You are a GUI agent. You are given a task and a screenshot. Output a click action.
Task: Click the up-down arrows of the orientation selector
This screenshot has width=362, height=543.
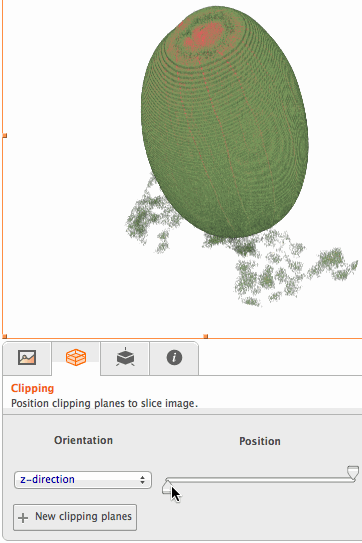click(142, 480)
